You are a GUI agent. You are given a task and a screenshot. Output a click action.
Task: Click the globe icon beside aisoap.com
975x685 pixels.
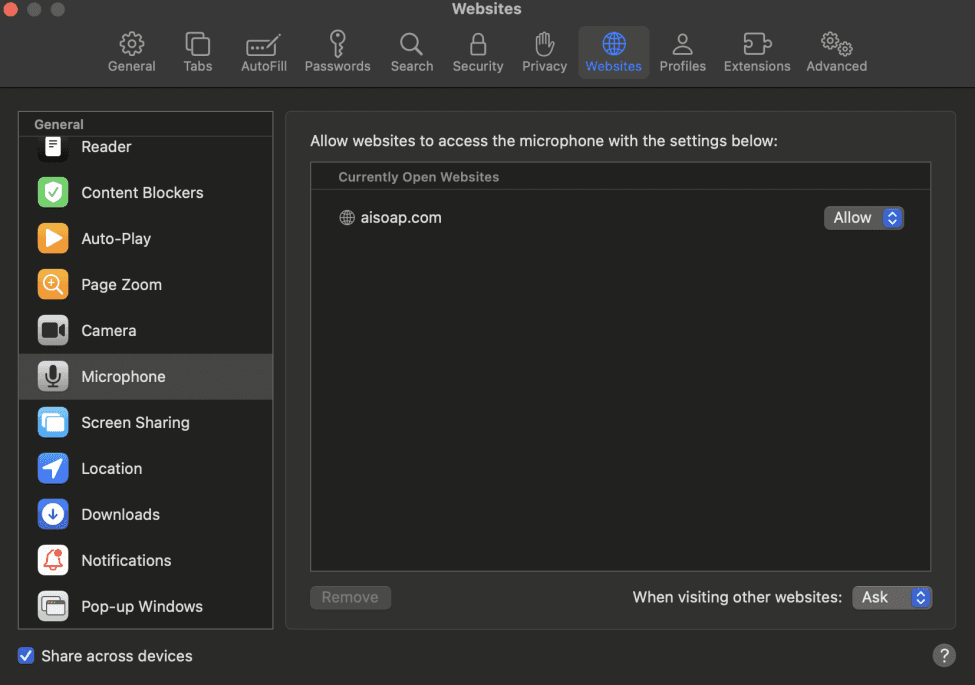347,218
